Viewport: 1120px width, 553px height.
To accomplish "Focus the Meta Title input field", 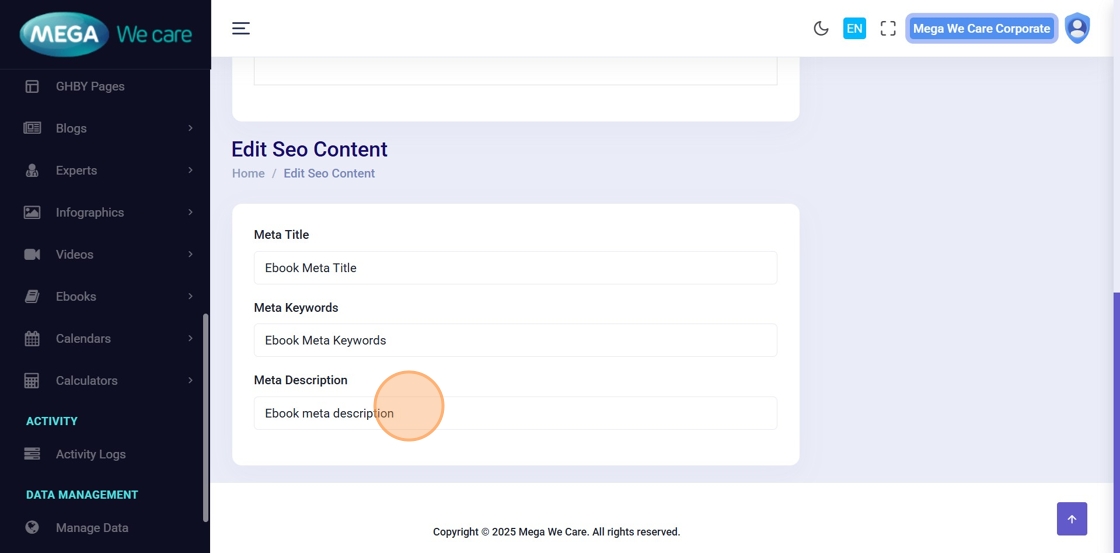I will click(x=515, y=268).
